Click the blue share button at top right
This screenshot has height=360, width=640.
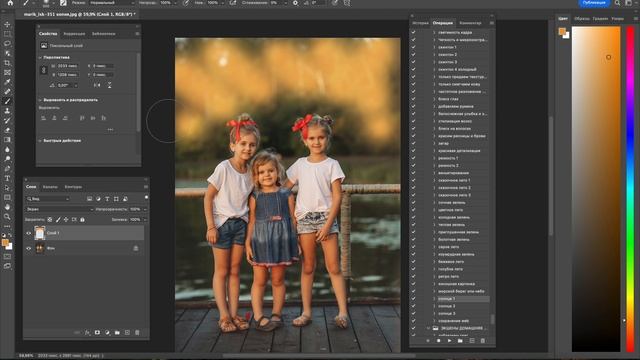point(594,3)
